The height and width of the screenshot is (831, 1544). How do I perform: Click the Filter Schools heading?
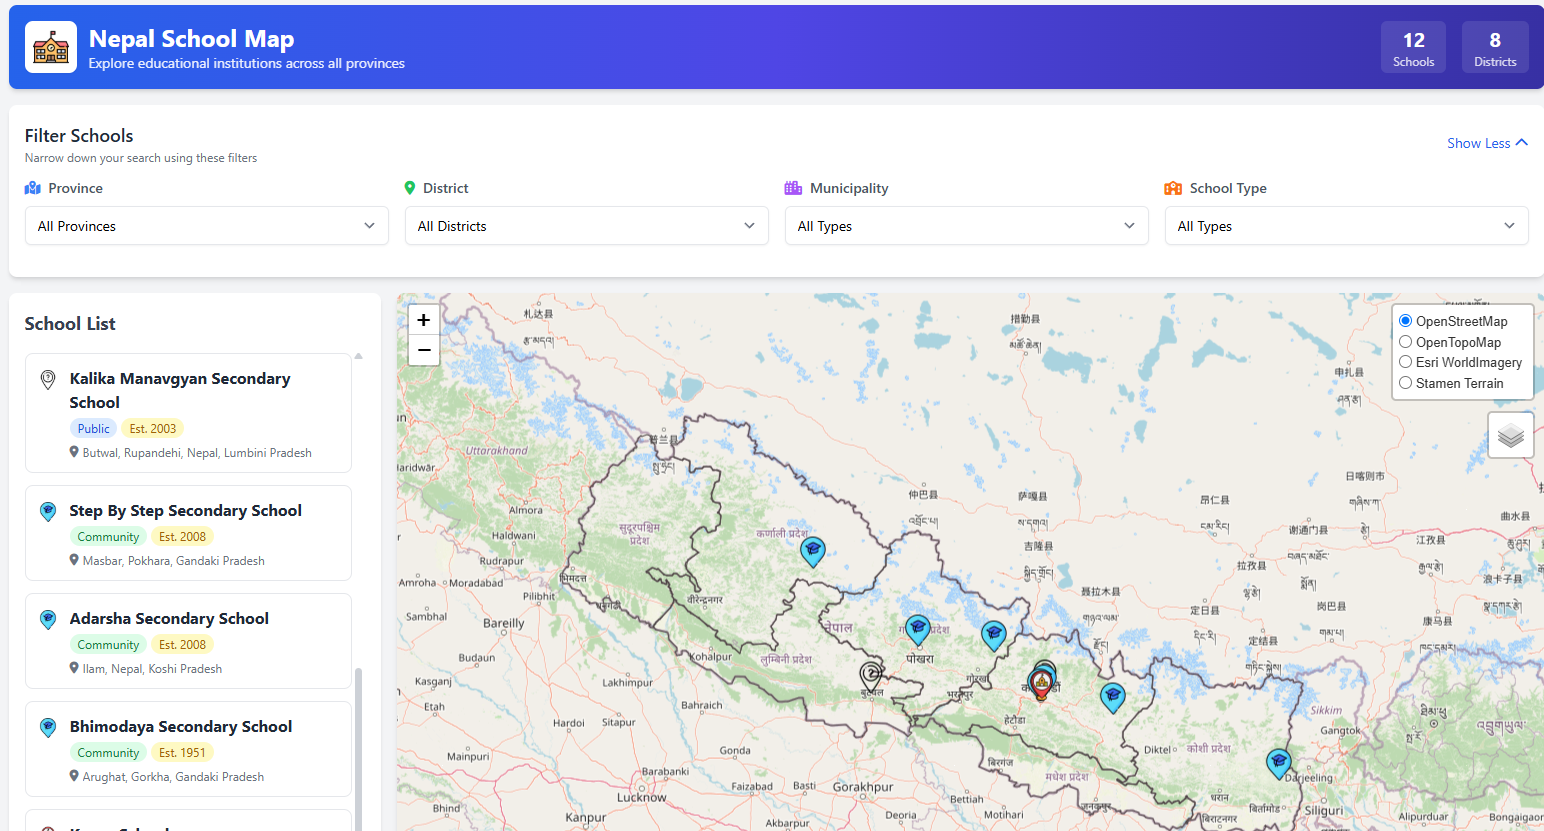pos(79,135)
